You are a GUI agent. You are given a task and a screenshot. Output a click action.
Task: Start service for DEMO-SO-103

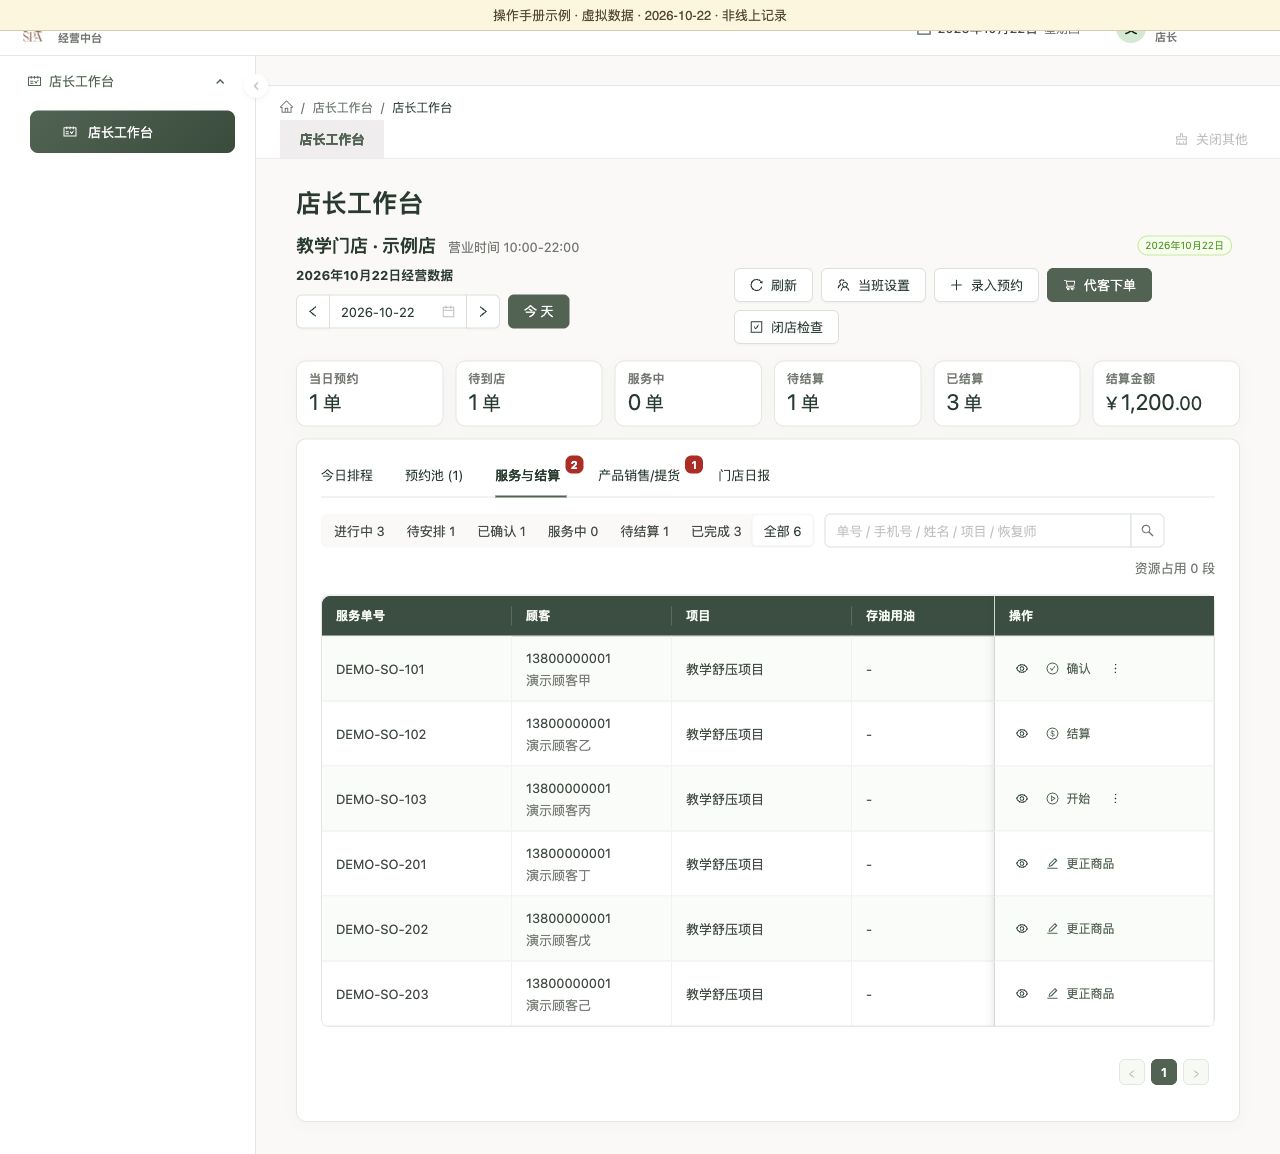(x=1068, y=799)
